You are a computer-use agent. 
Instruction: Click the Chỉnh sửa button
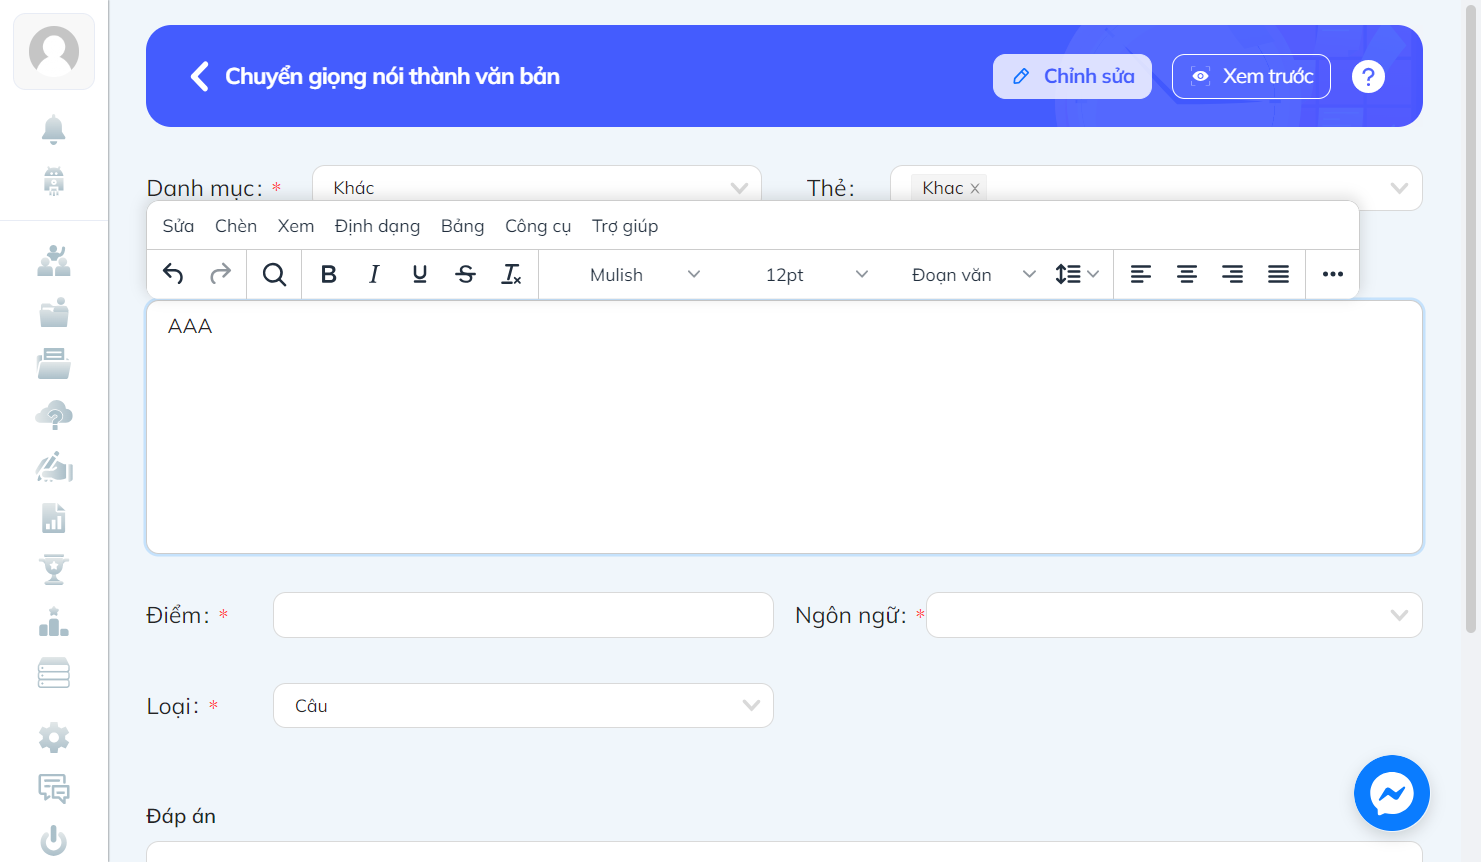point(1072,76)
